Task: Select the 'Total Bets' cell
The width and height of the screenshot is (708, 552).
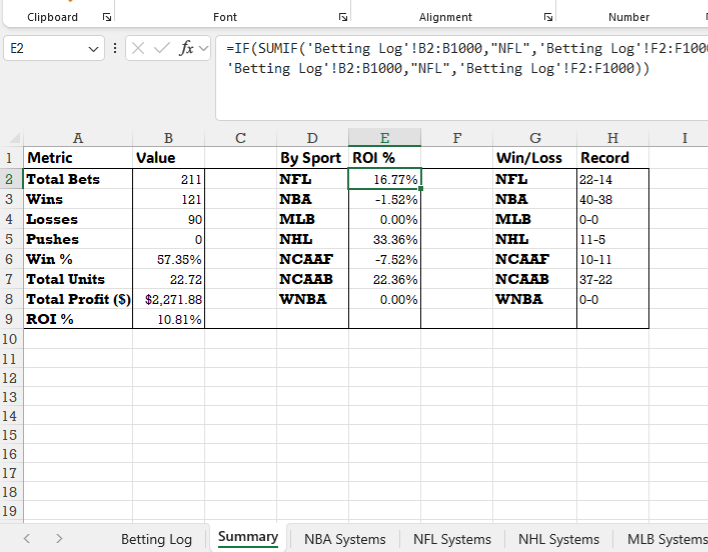Action: click(x=78, y=179)
